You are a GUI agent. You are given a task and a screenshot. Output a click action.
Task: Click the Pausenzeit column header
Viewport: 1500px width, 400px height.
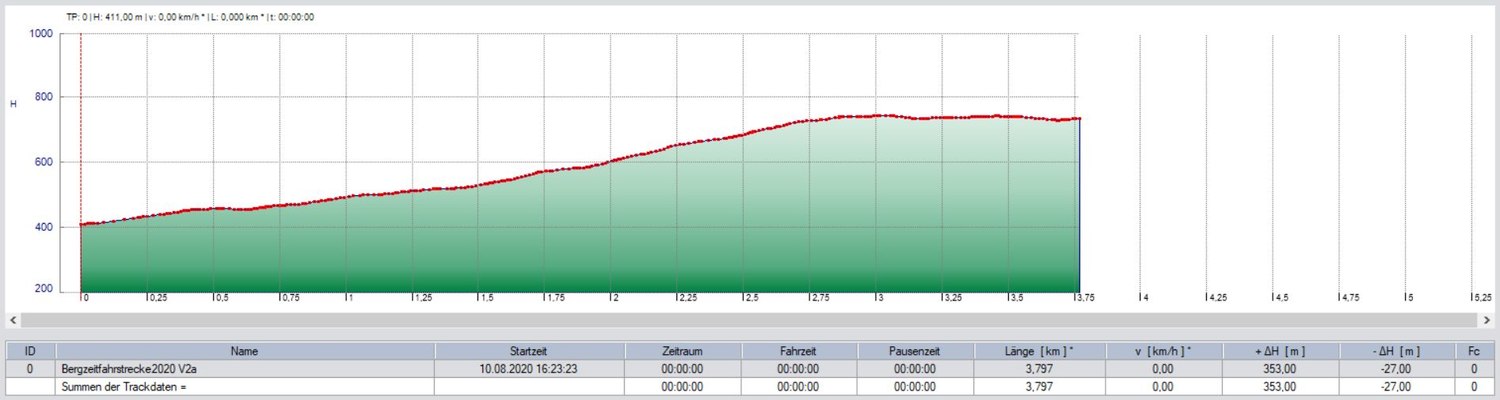(915, 351)
